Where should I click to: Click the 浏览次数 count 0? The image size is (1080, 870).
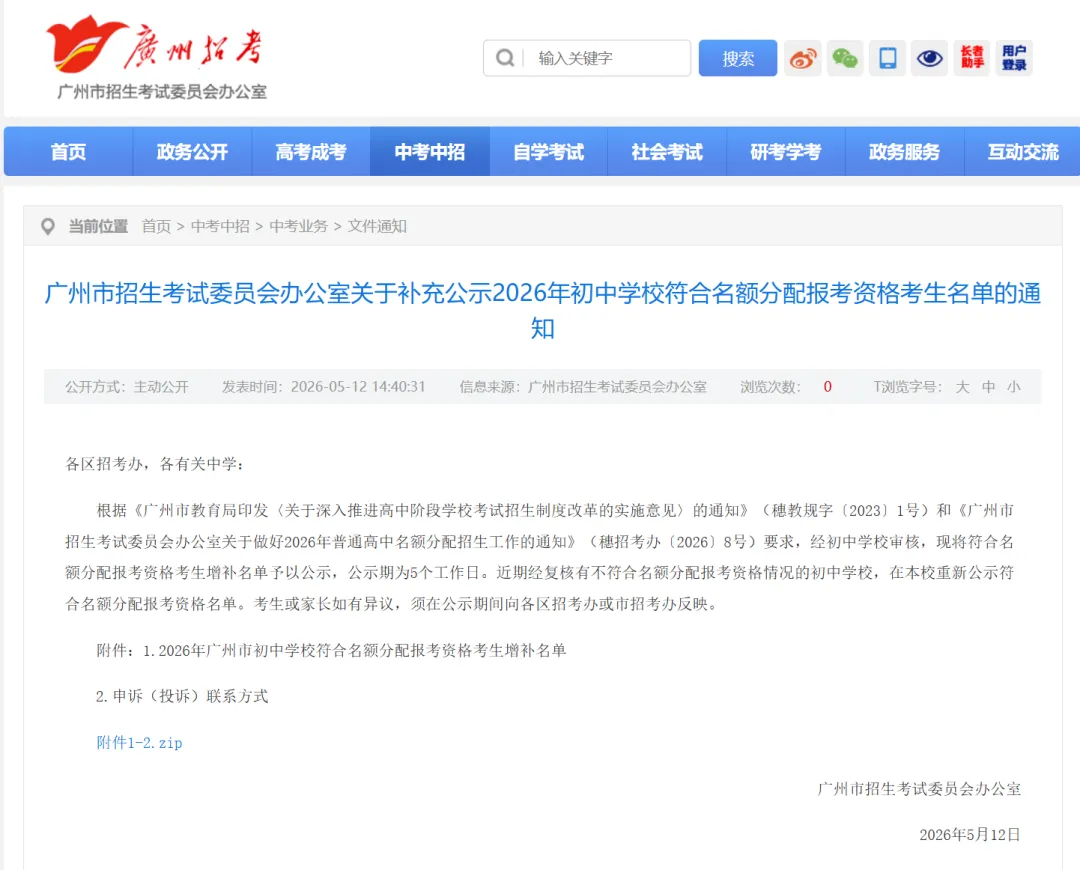tap(827, 387)
